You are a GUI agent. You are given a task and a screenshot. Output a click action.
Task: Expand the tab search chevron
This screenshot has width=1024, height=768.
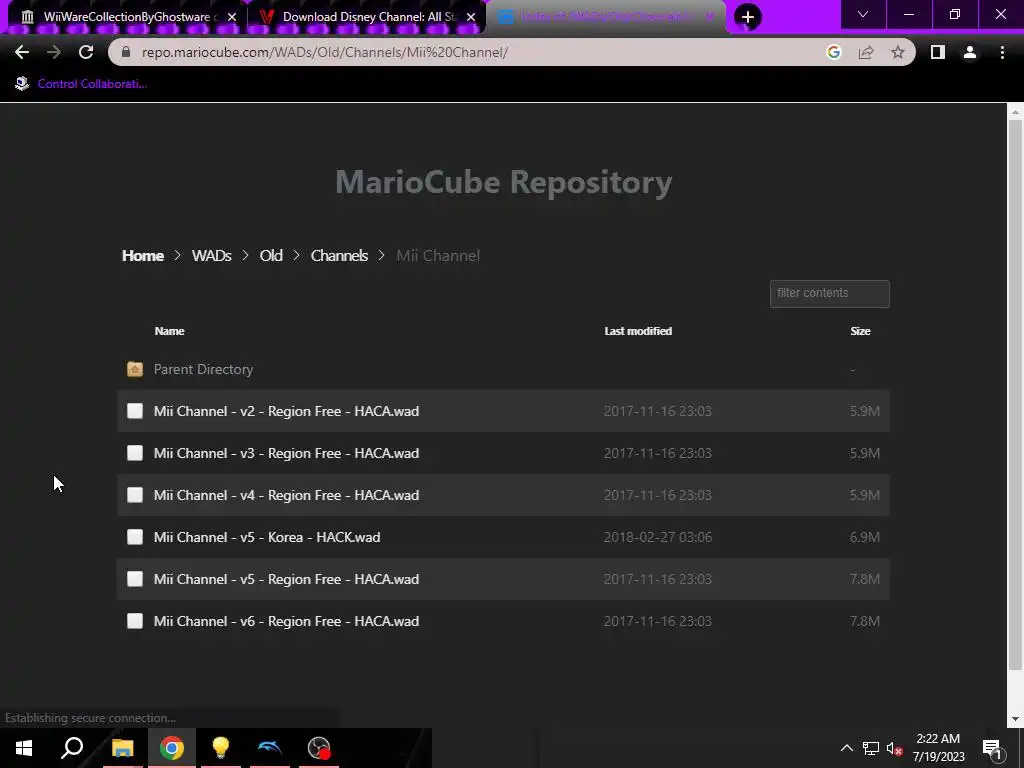click(x=863, y=14)
